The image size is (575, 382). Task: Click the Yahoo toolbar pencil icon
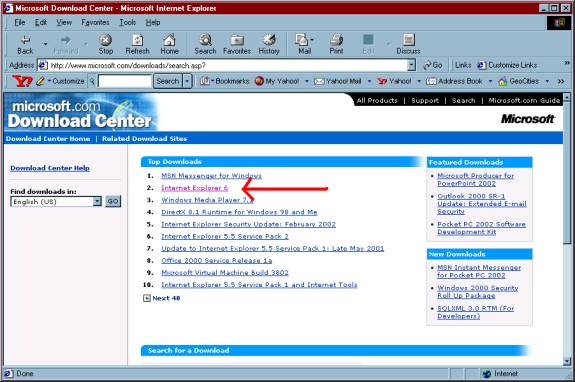(40, 81)
